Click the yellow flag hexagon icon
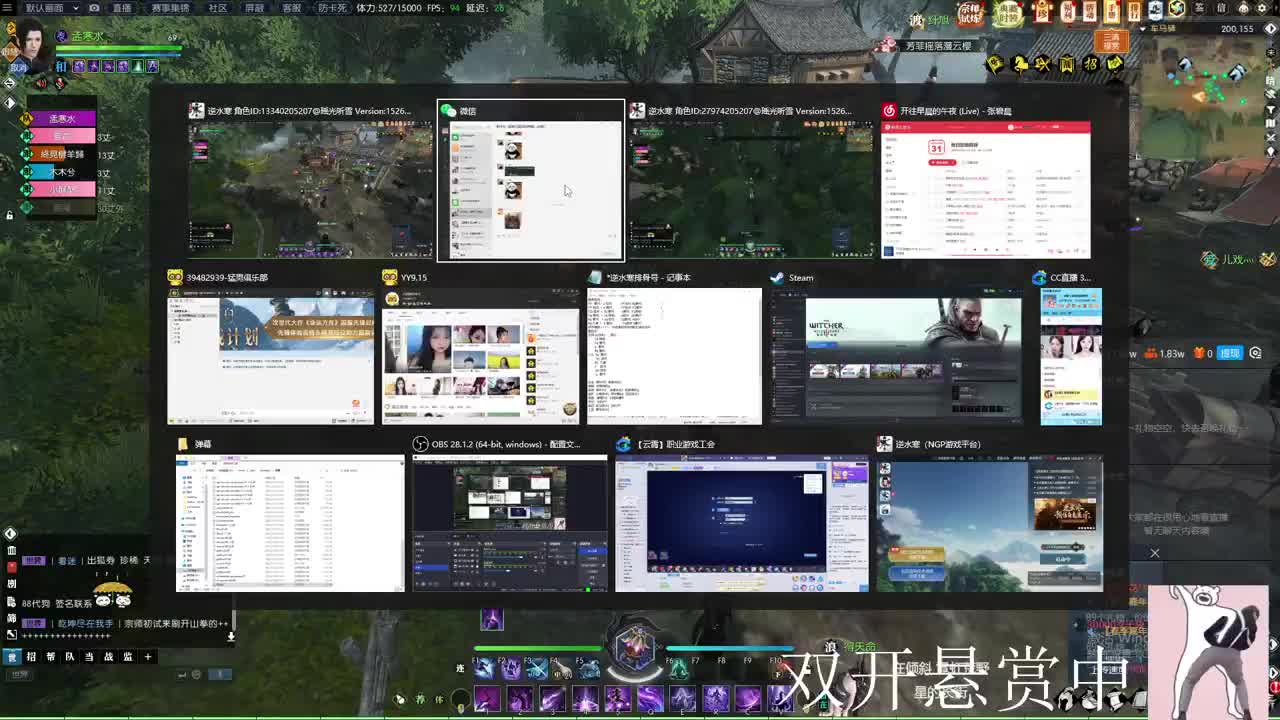Viewport: 1280px width, 720px height. tap(995, 65)
